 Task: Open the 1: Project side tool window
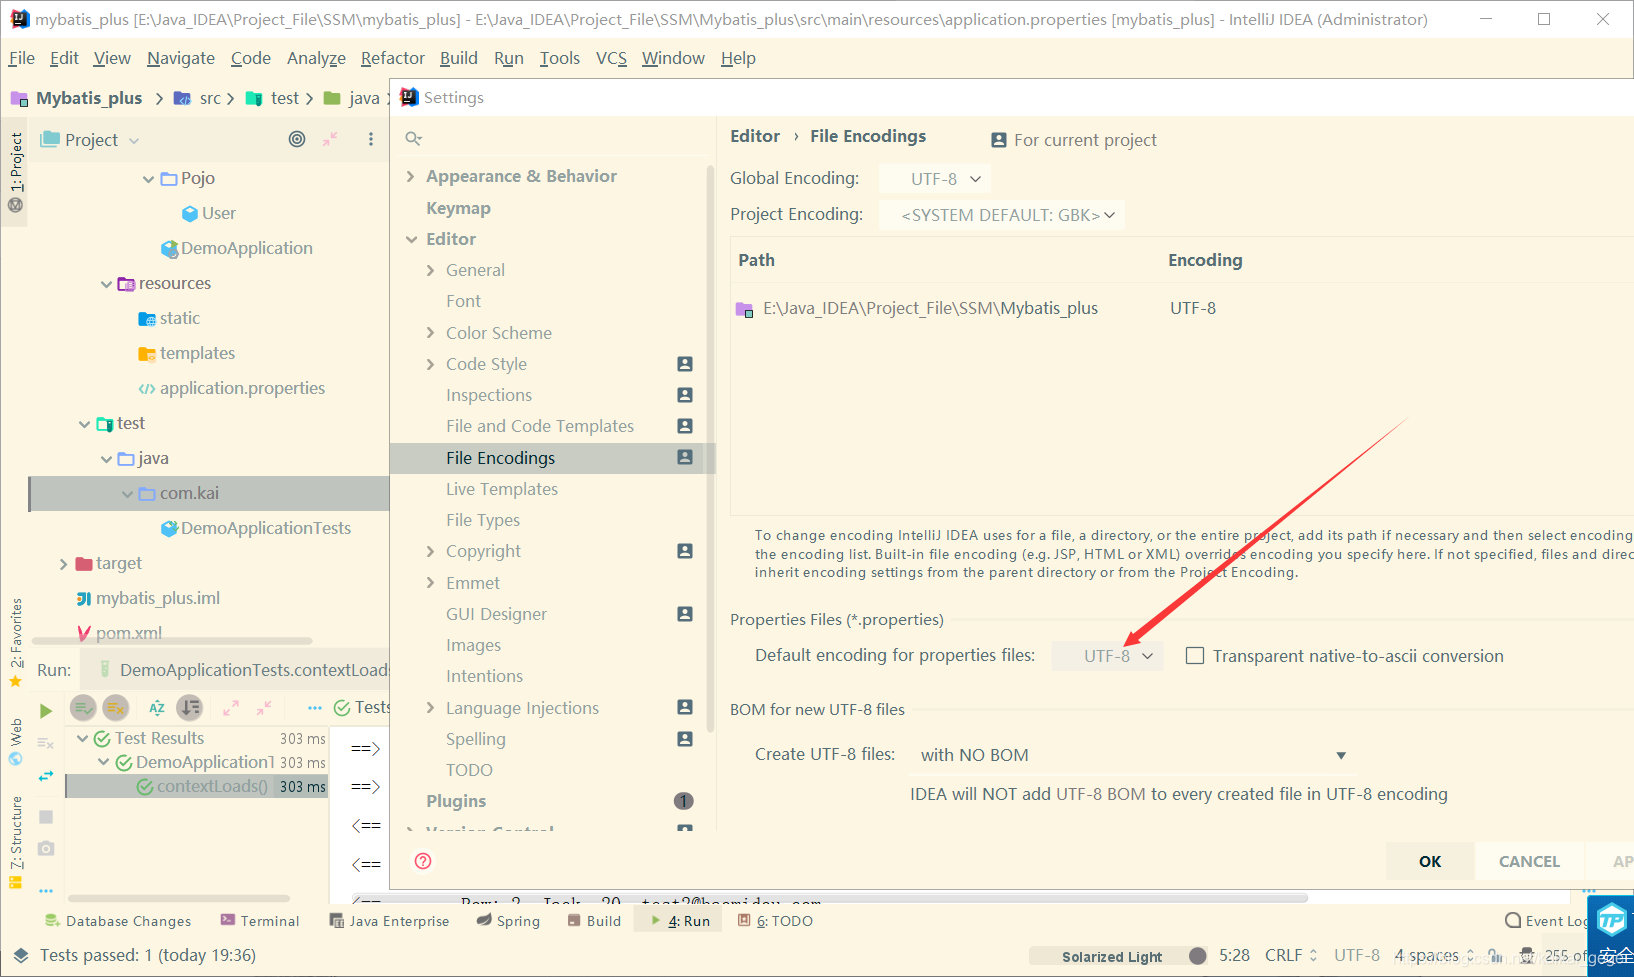tap(15, 162)
